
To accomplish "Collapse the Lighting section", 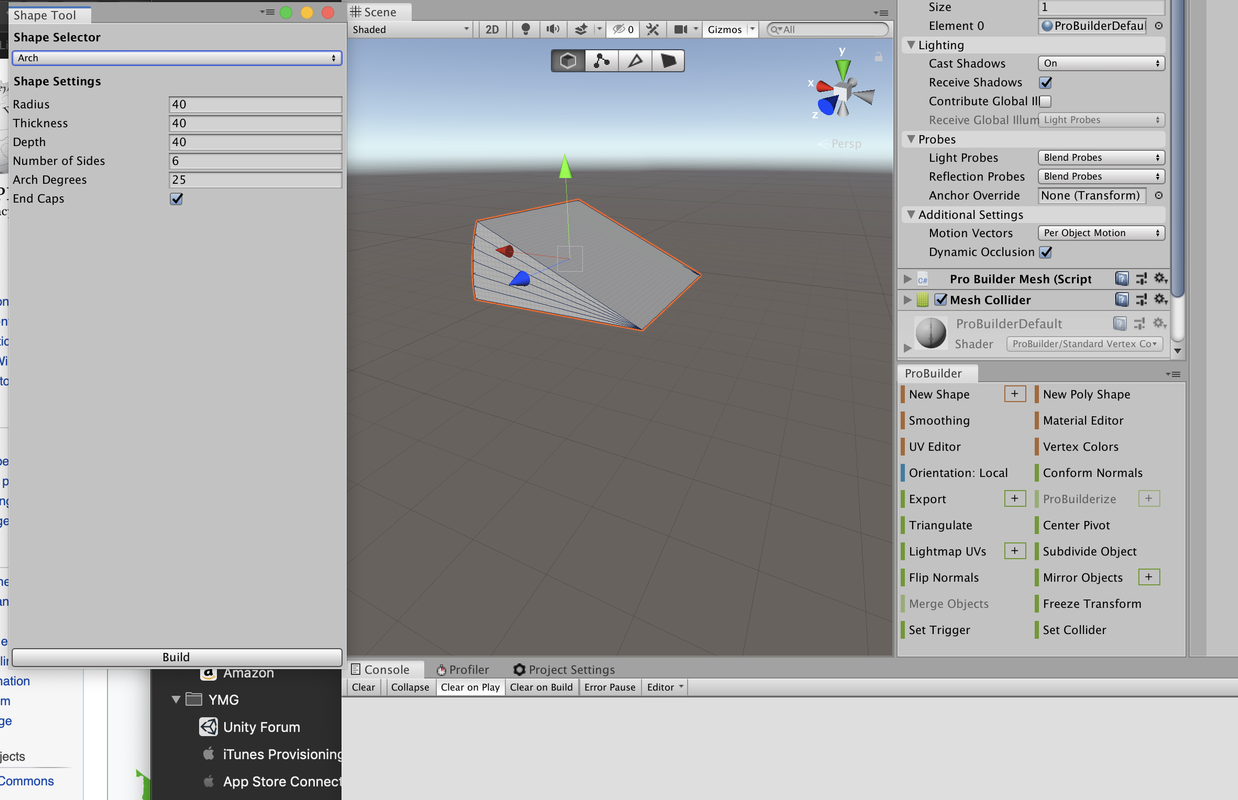I will 911,45.
